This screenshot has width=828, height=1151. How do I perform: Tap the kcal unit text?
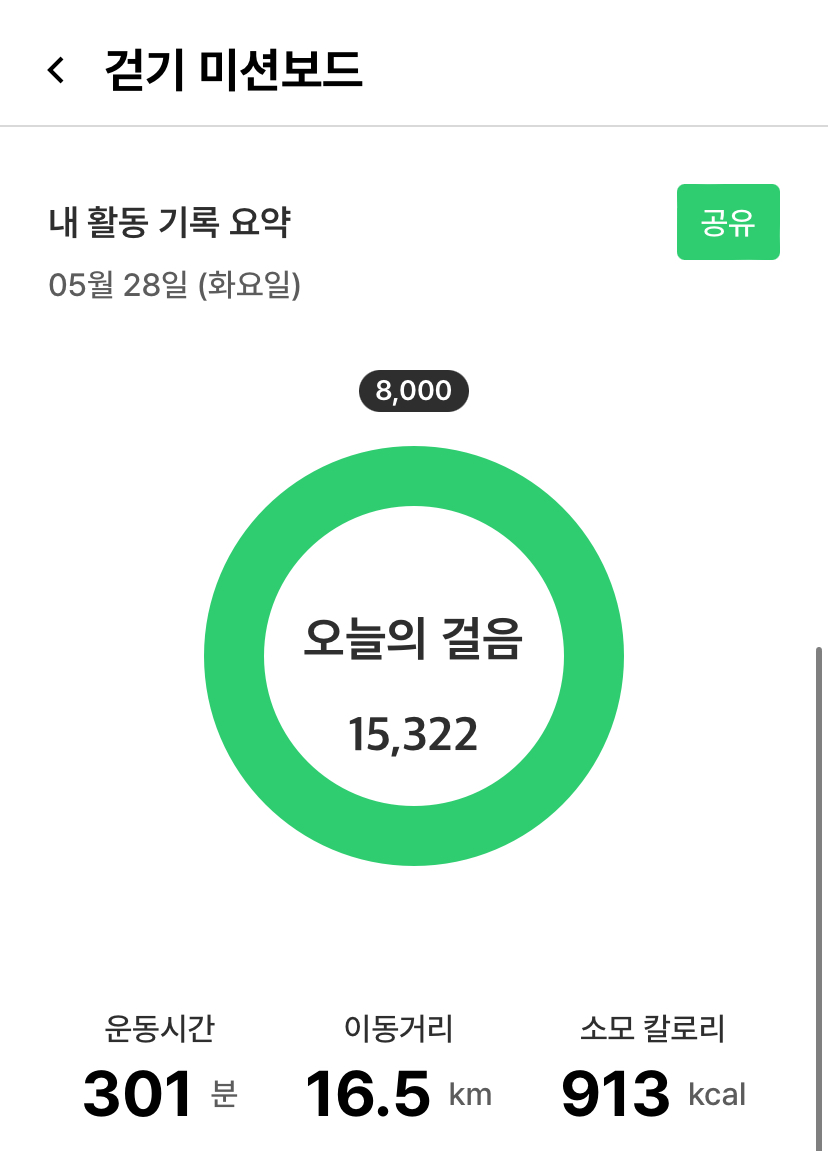coord(716,1095)
